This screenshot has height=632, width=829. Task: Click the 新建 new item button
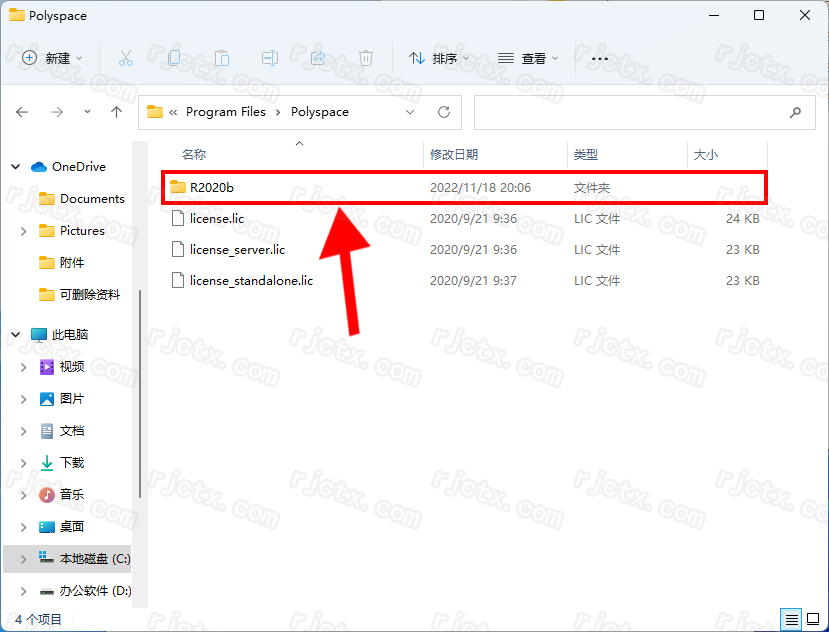tap(52, 58)
